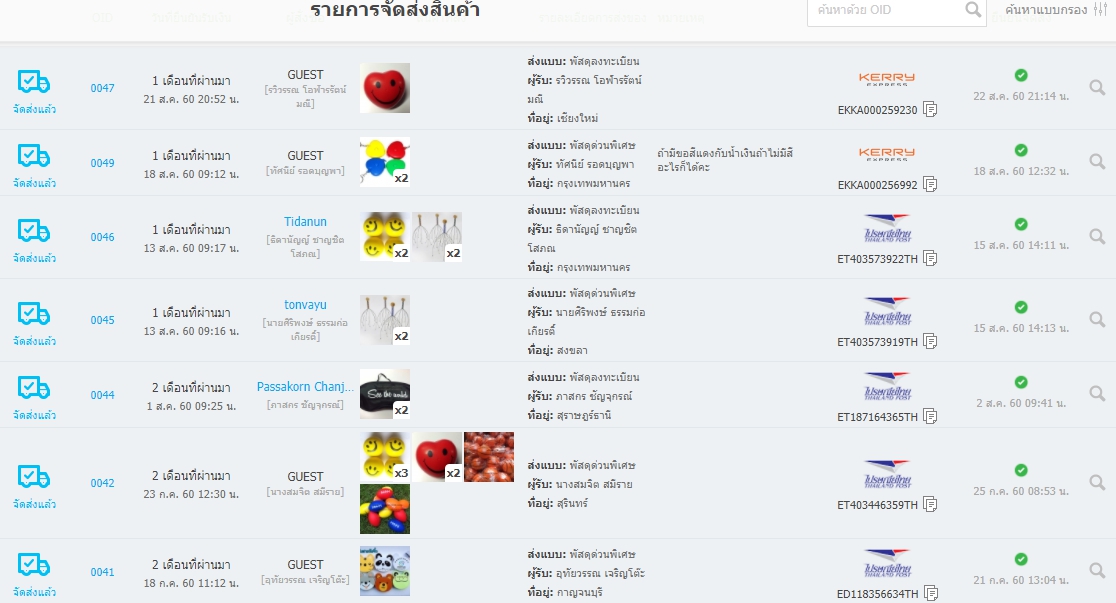1116x603 pixels.
Task: Click the search icon beside the OID field
Action: 973,10
